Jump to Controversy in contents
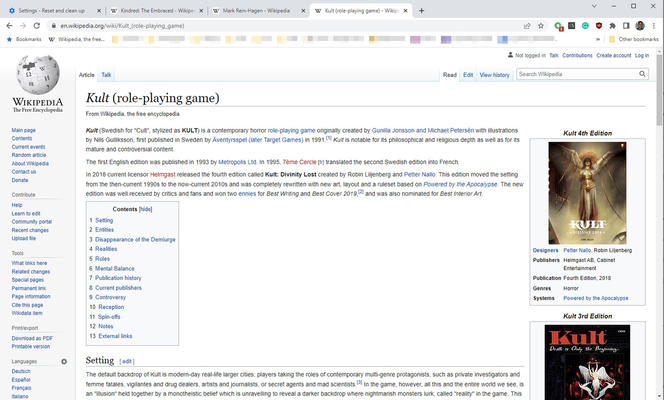Image resolution: width=664 pixels, height=400 pixels. click(x=110, y=297)
